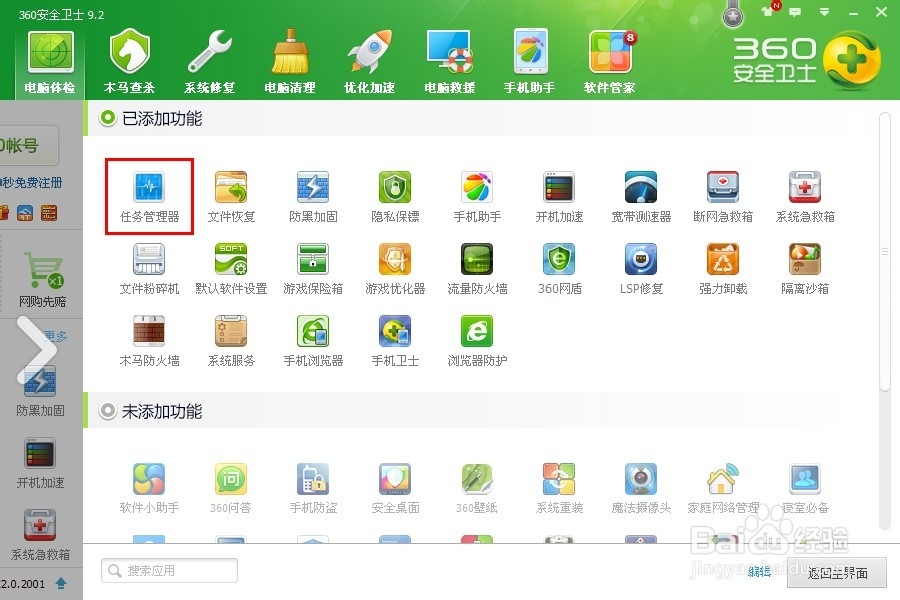Screen dimensions: 900x600
Task: Switch to the 木马查杀 tab
Action: point(130,63)
